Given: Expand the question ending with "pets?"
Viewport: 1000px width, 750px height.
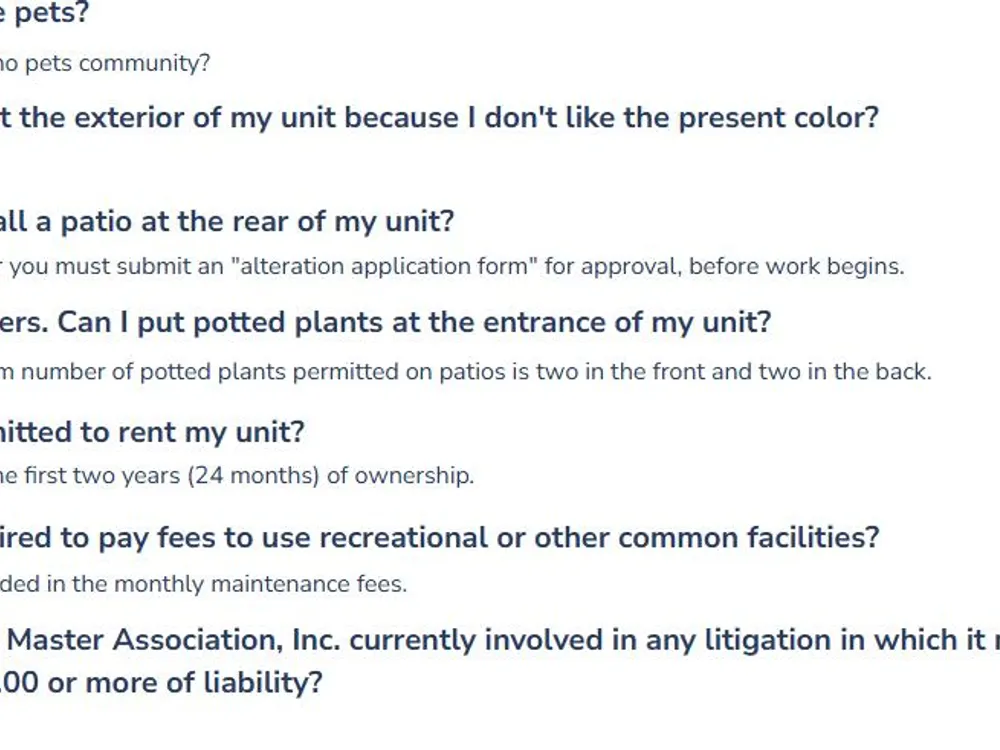Looking at the screenshot, I should 44,12.
